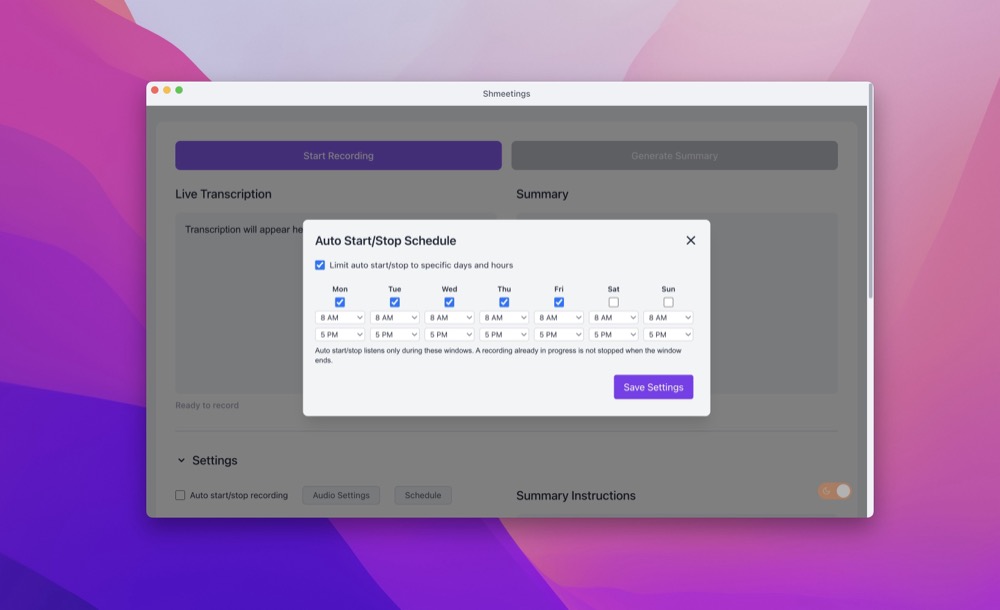
Task: Click the Summary Instructions heading
Action: 576,496
